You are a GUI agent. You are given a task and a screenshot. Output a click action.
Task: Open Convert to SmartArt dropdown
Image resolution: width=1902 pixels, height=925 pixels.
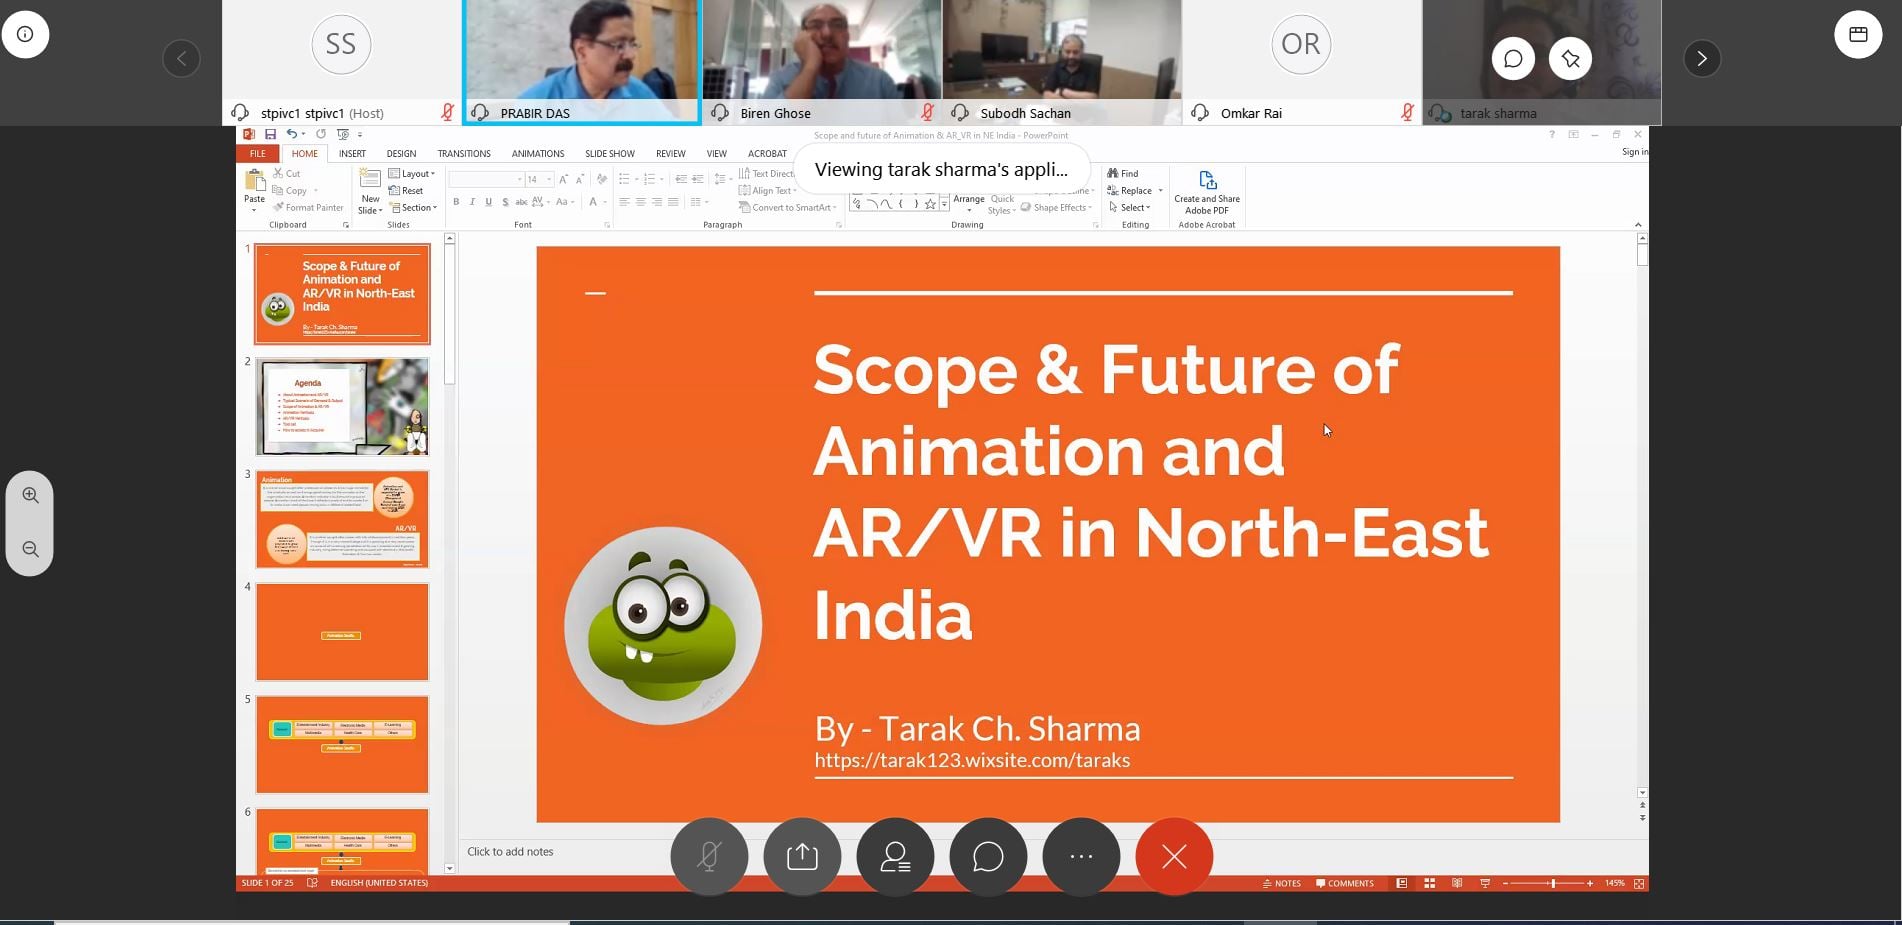pyautogui.click(x=788, y=208)
